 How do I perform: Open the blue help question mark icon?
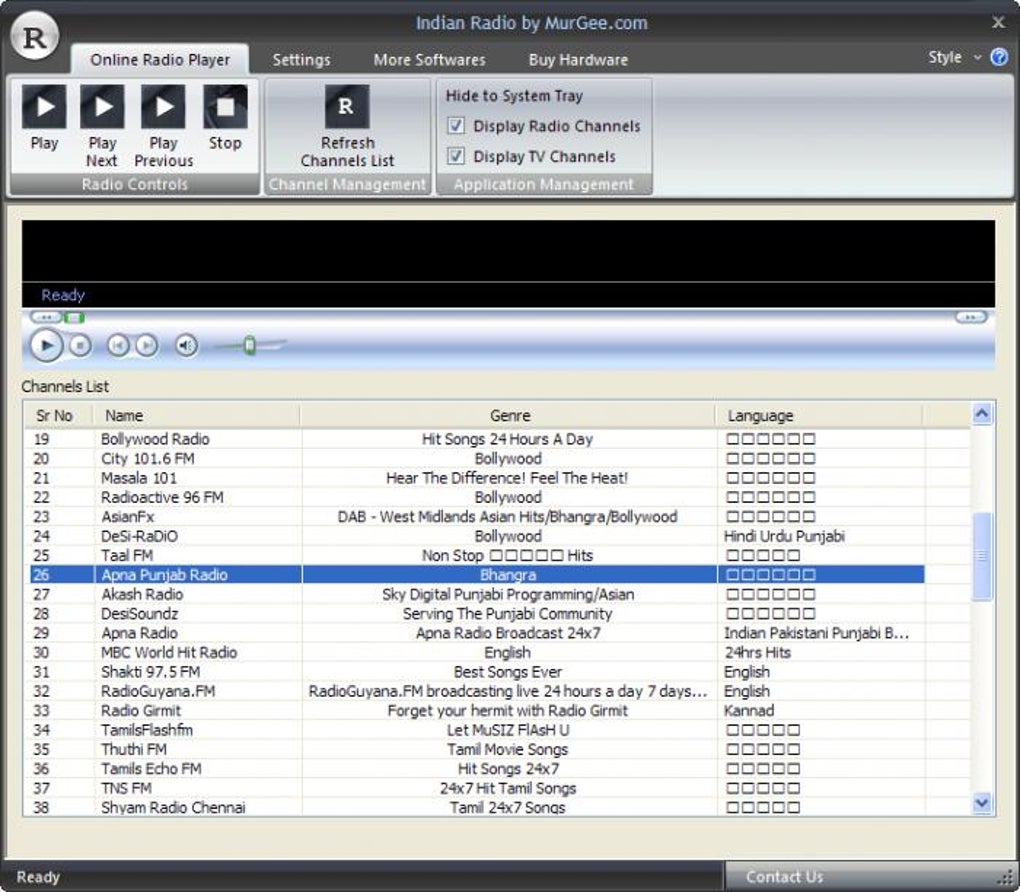pyautogui.click(x=999, y=57)
